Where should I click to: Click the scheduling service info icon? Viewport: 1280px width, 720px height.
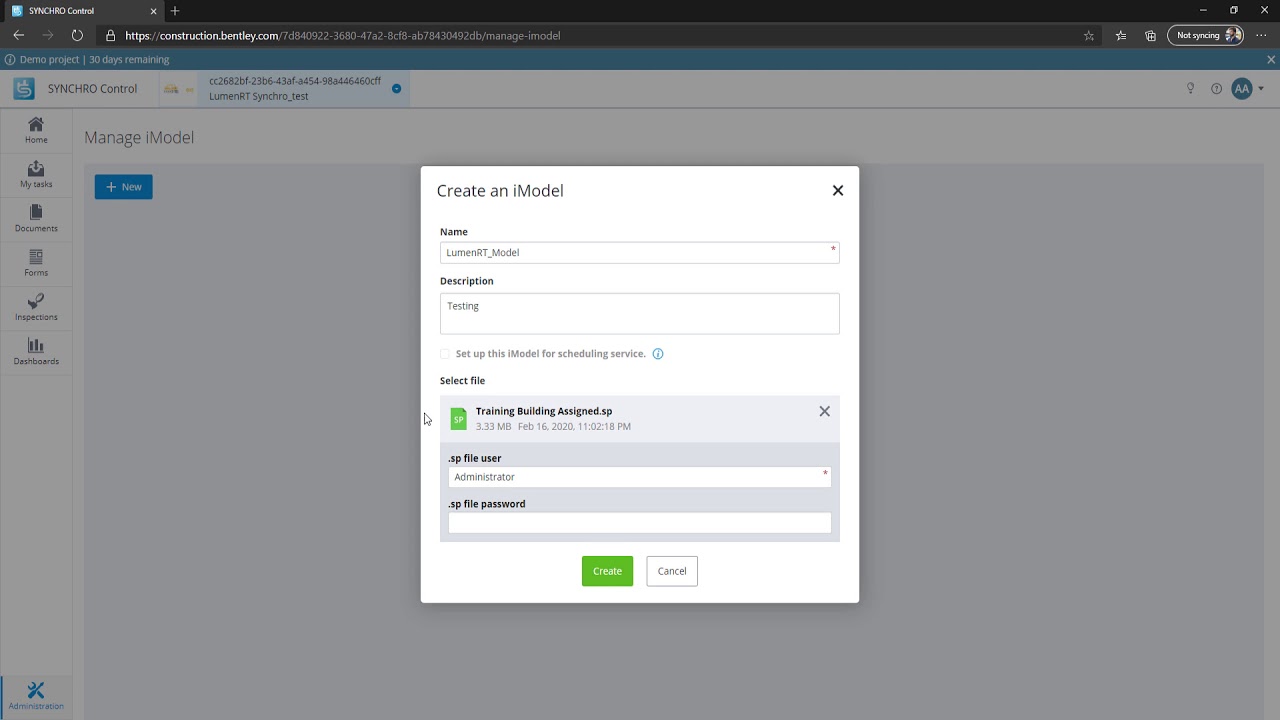tap(658, 354)
